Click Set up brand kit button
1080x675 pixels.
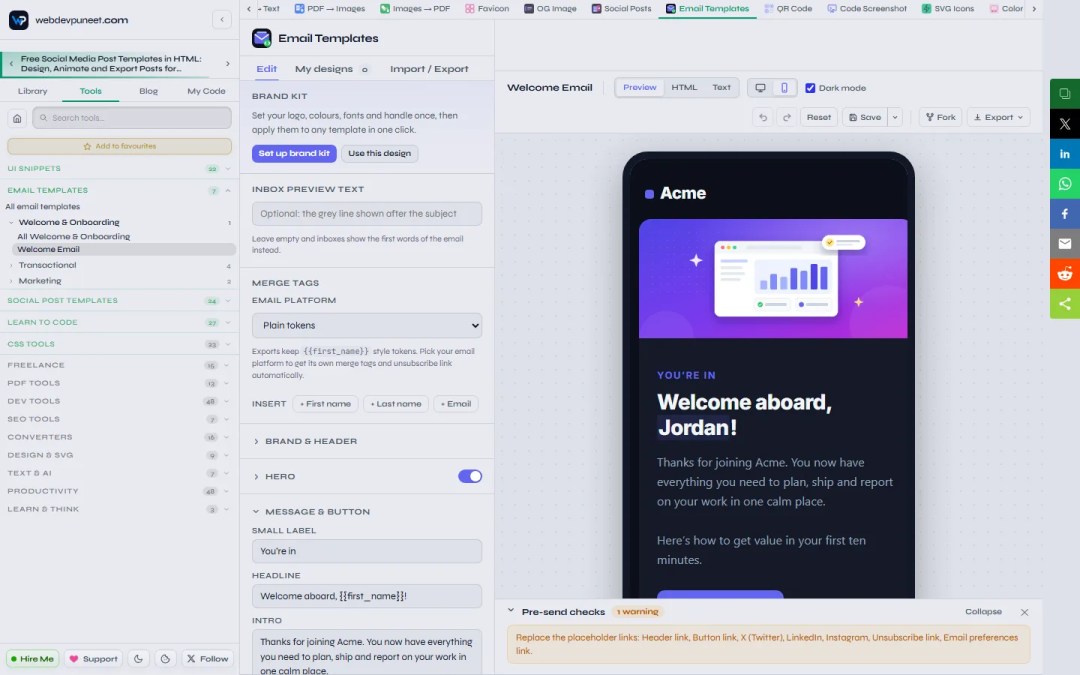pyautogui.click(x=294, y=153)
